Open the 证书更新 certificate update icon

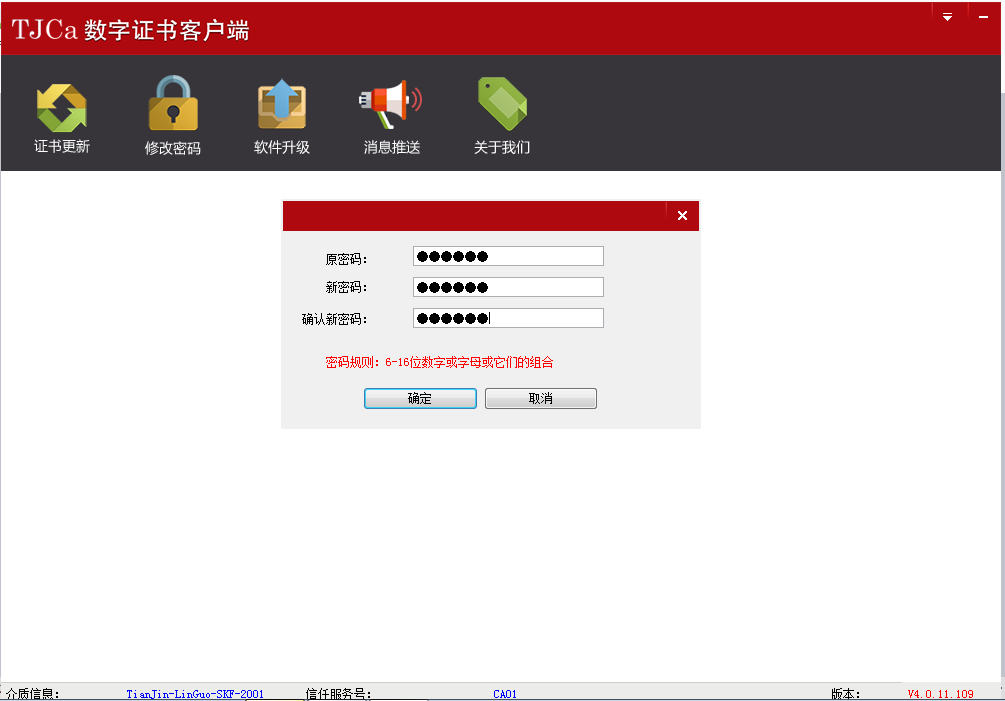(x=62, y=107)
